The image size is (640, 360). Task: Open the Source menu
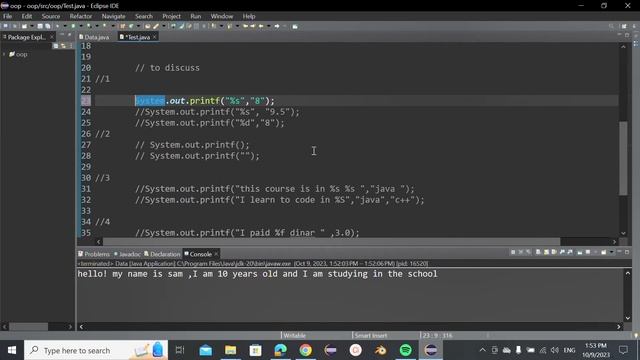(x=51, y=16)
